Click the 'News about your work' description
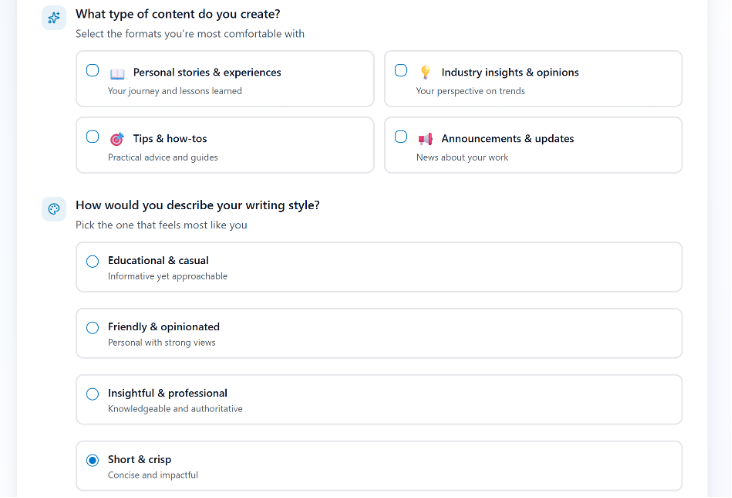 click(462, 158)
